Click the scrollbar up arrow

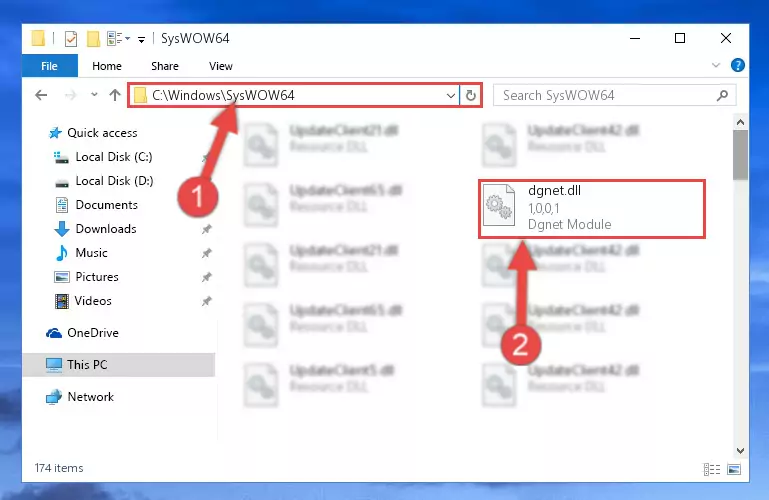click(x=741, y=122)
